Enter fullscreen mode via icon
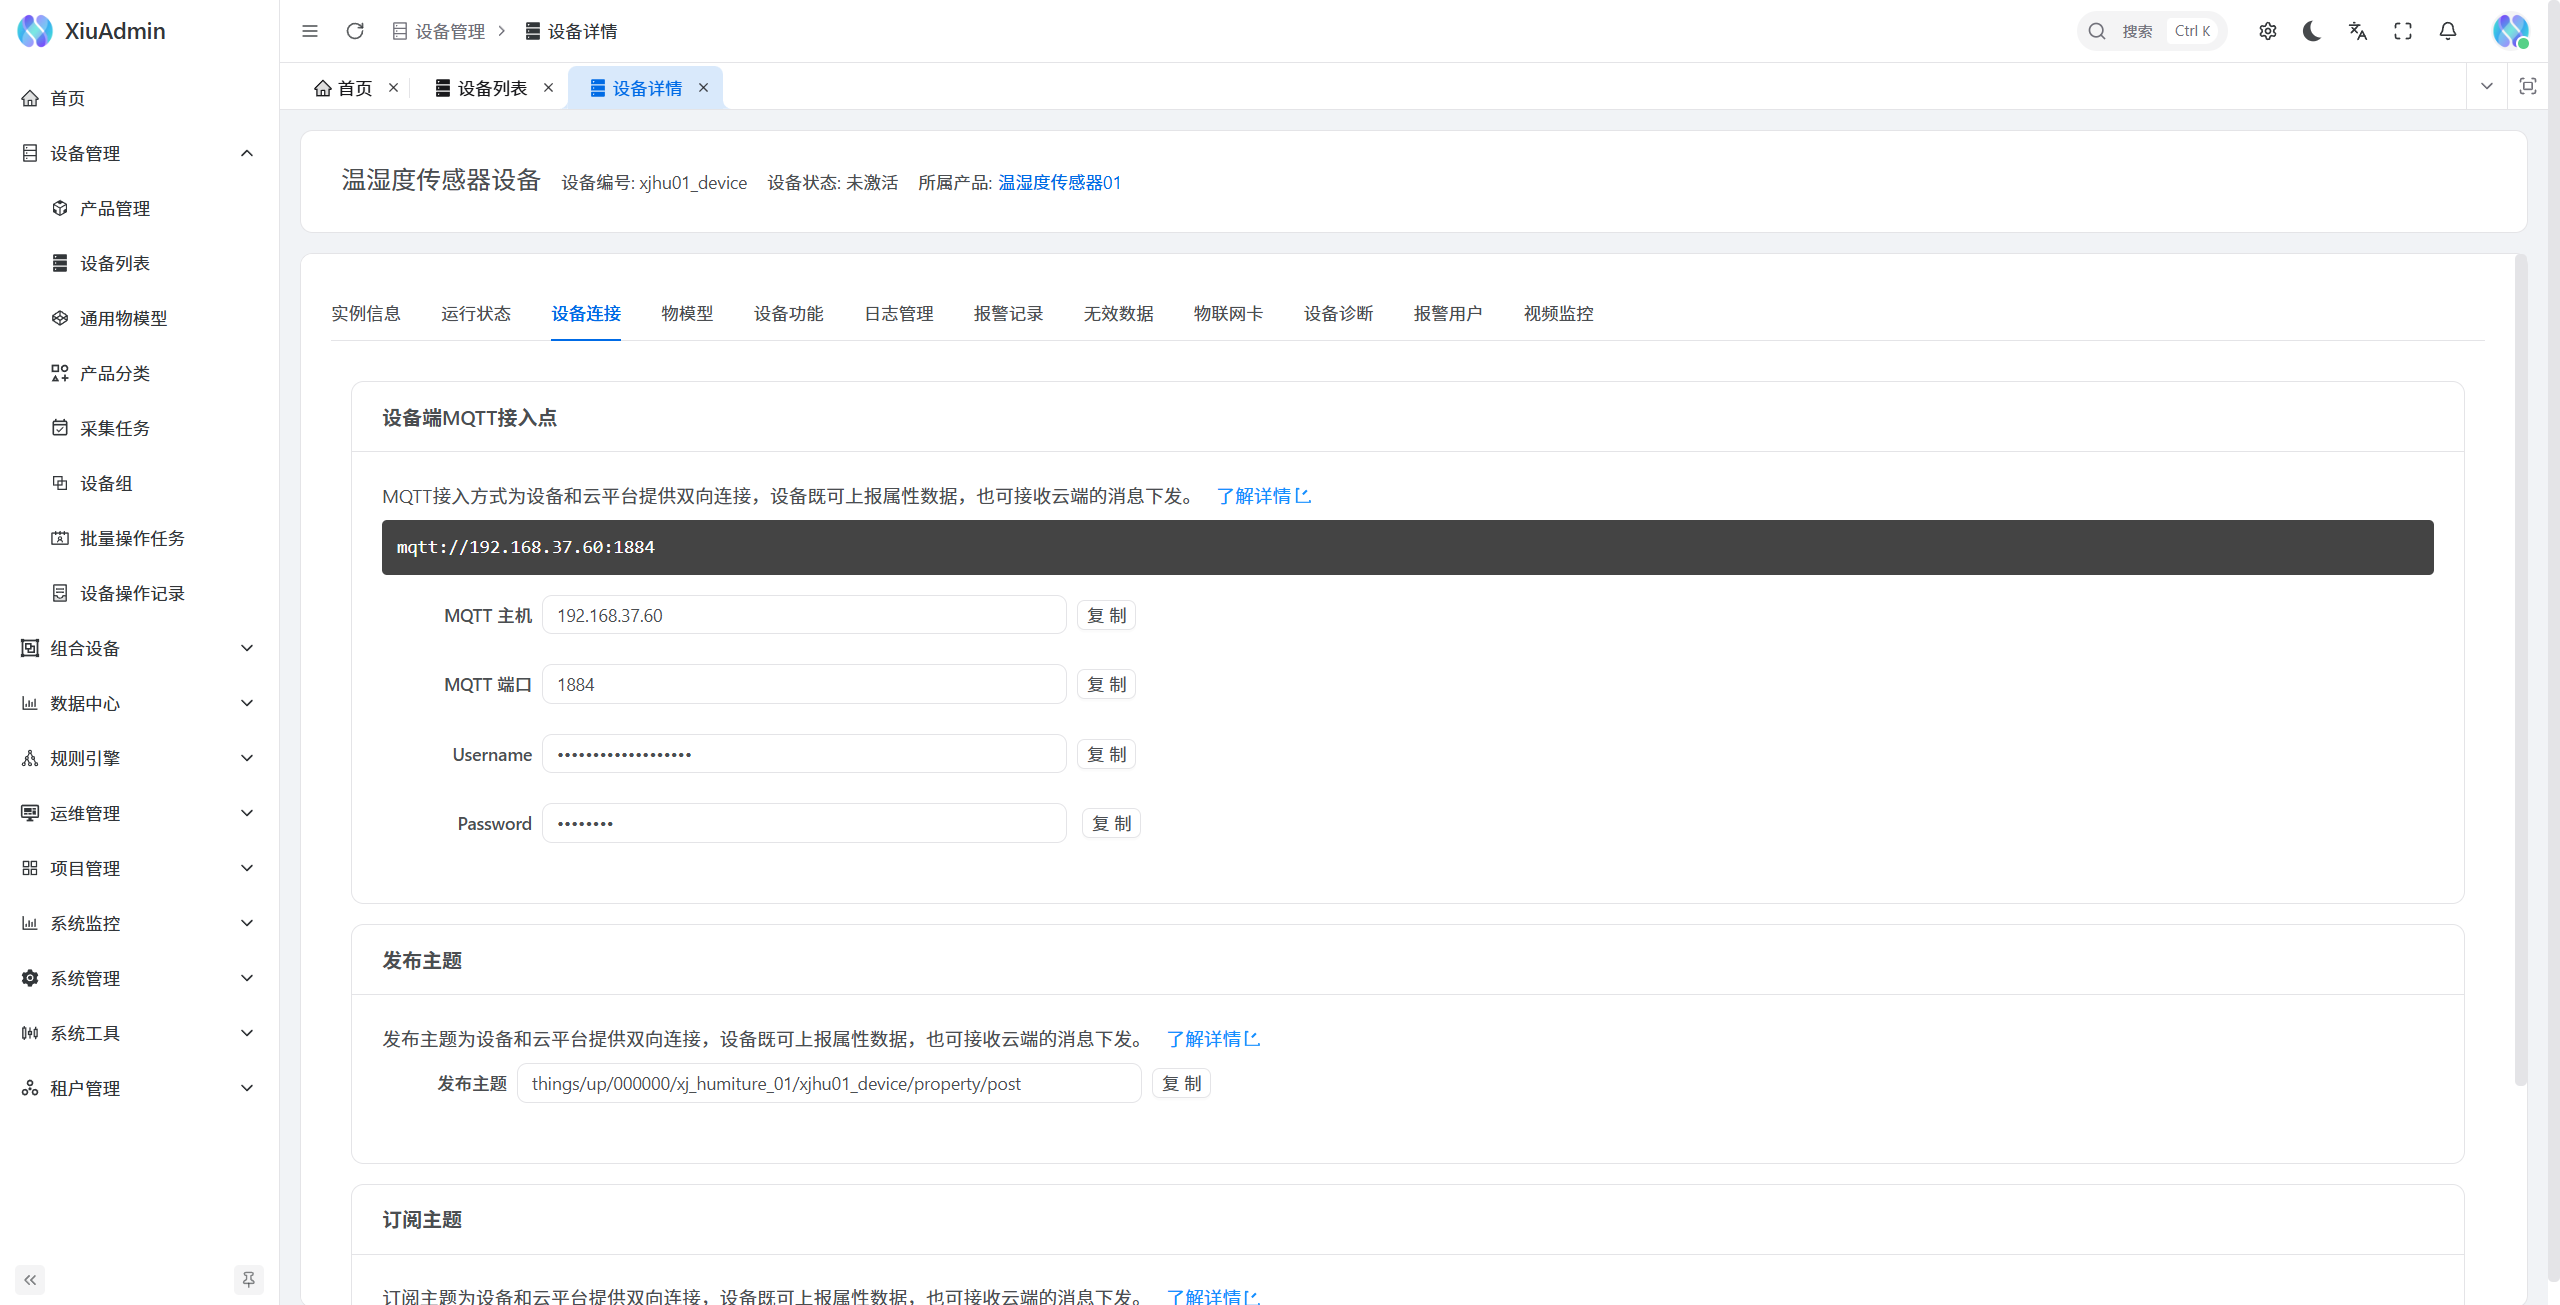Viewport: 2560px width, 1305px height. tap(2403, 31)
